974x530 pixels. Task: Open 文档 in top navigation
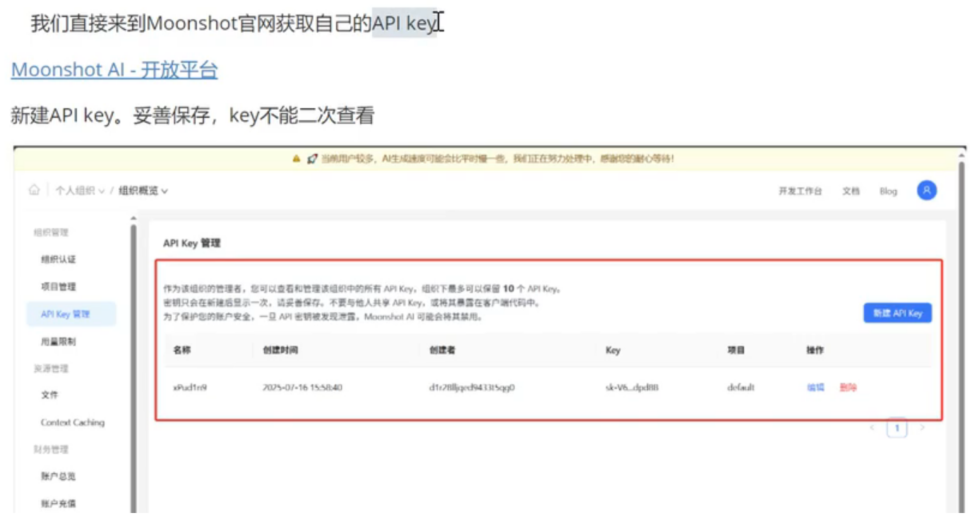851,191
